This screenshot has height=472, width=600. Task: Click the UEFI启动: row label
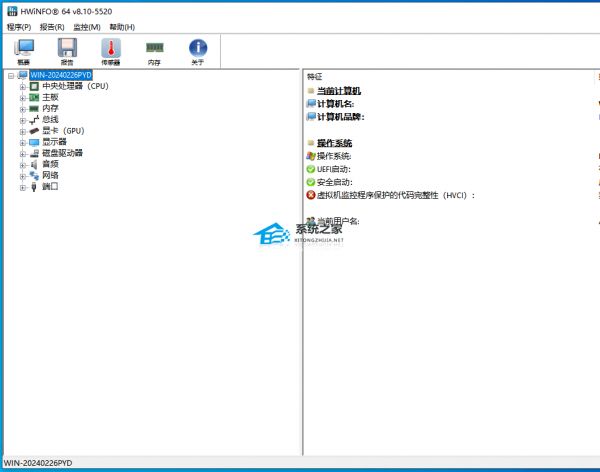tap(334, 169)
